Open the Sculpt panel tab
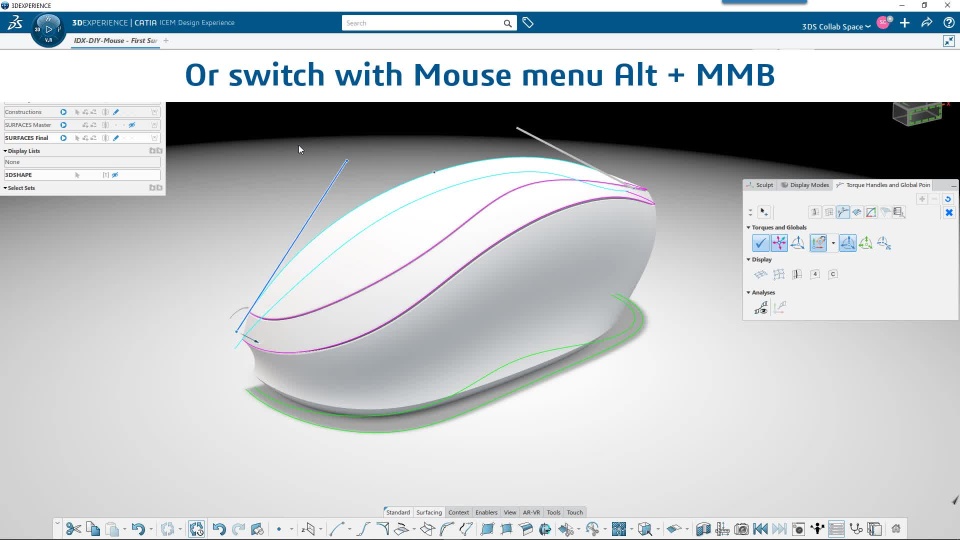 point(760,185)
